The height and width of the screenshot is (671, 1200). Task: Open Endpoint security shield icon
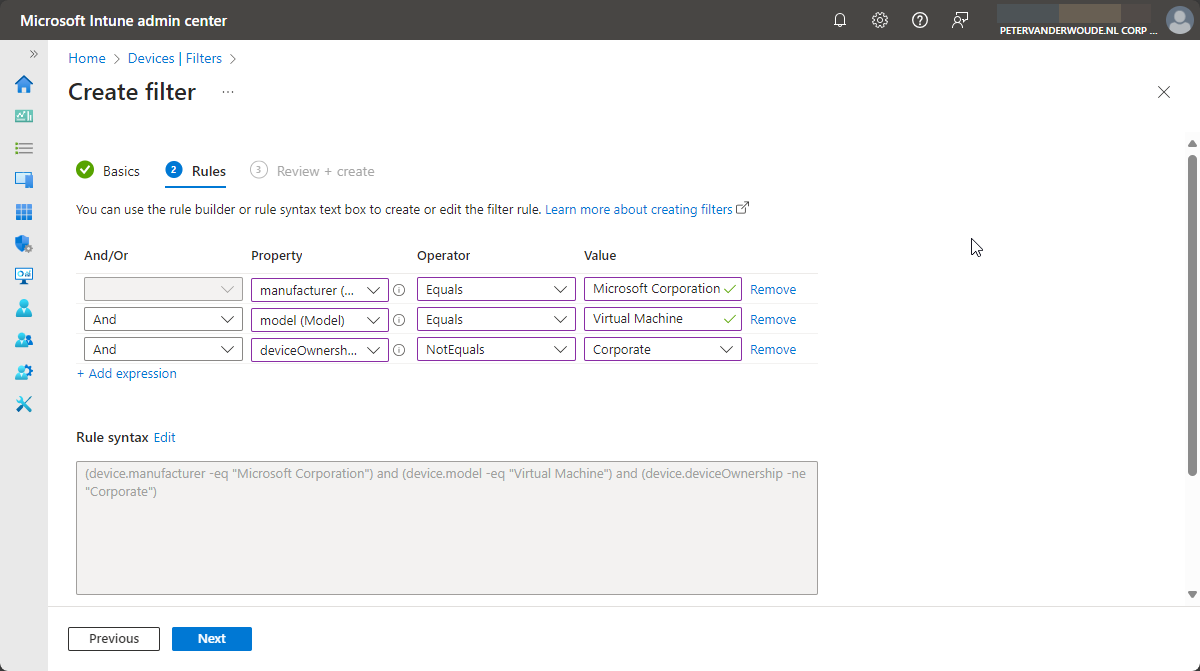point(24,244)
